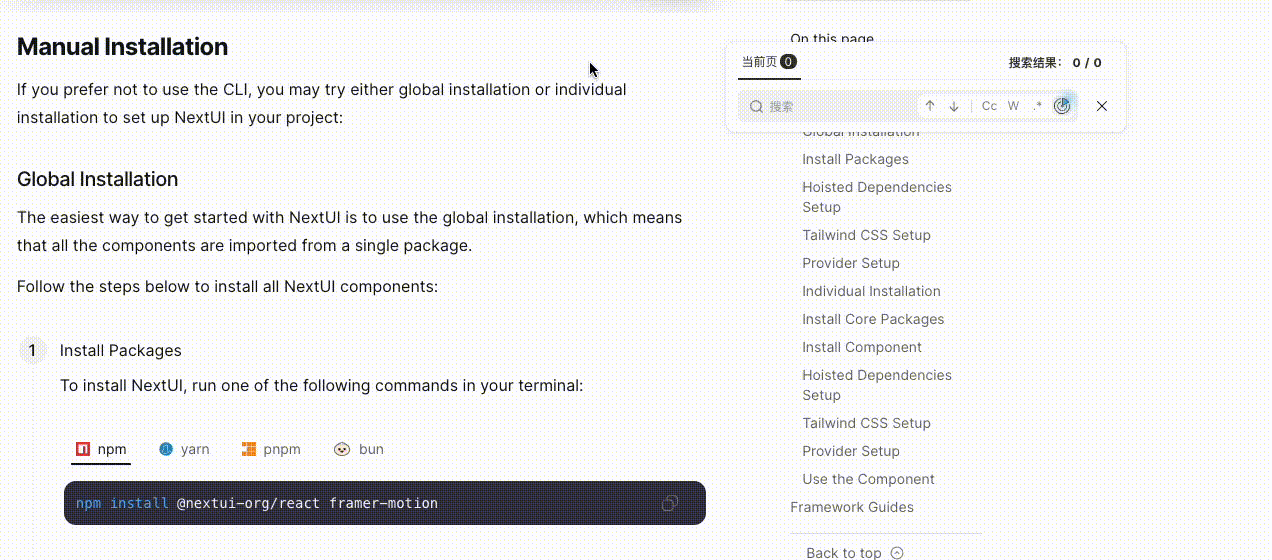
Task: Toggle case-sensitive Cc search option
Action: (989, 106)
